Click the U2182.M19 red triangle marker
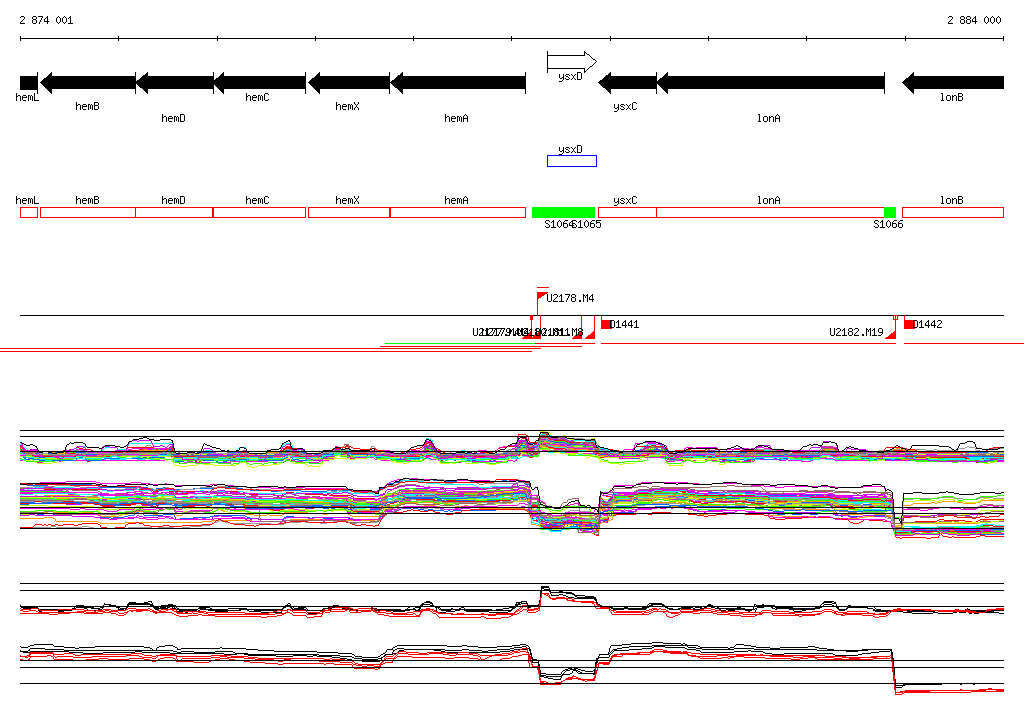Screen dimensions: 1024x714 (891, 334)
